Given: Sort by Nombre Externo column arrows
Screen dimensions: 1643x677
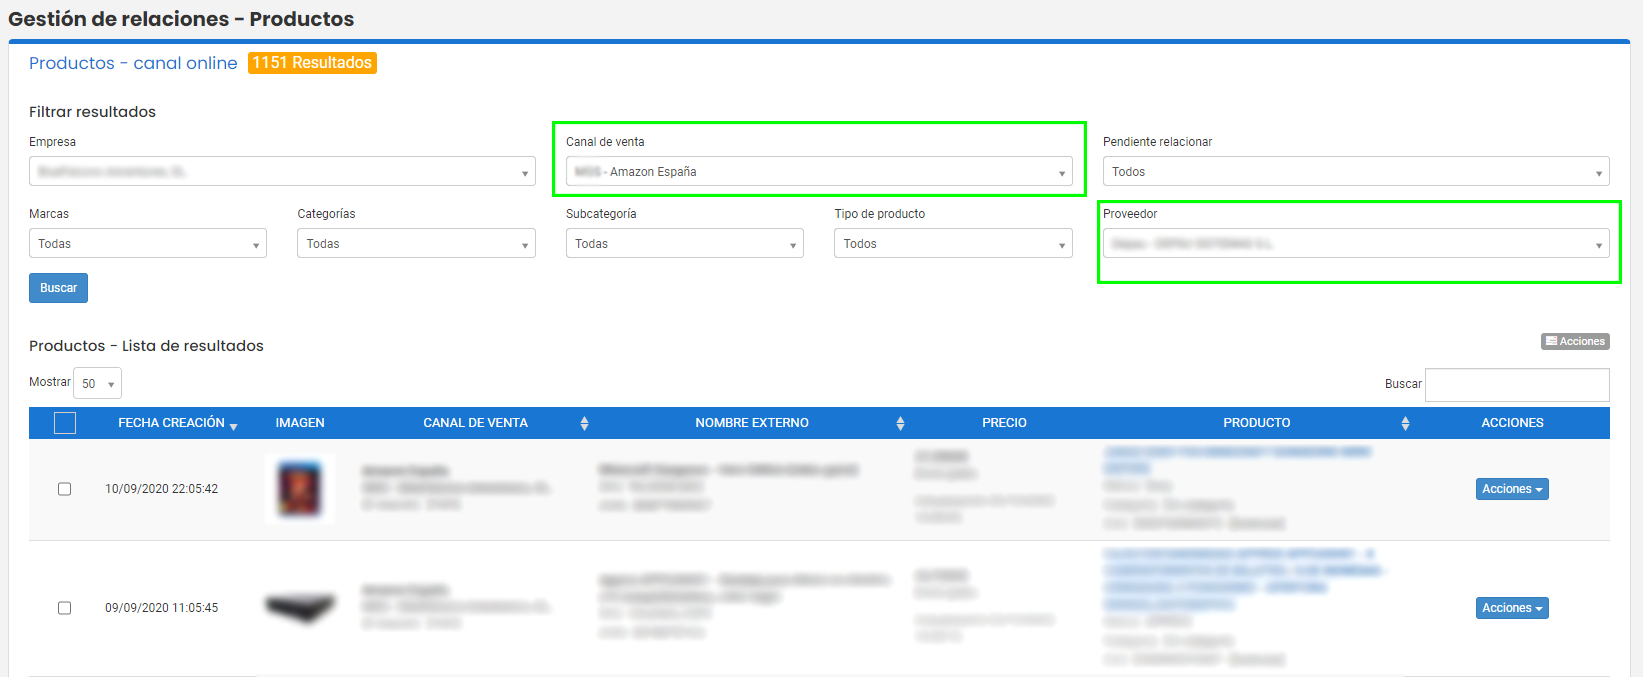Looking at the screenshot, I should (x=900, y=423).
